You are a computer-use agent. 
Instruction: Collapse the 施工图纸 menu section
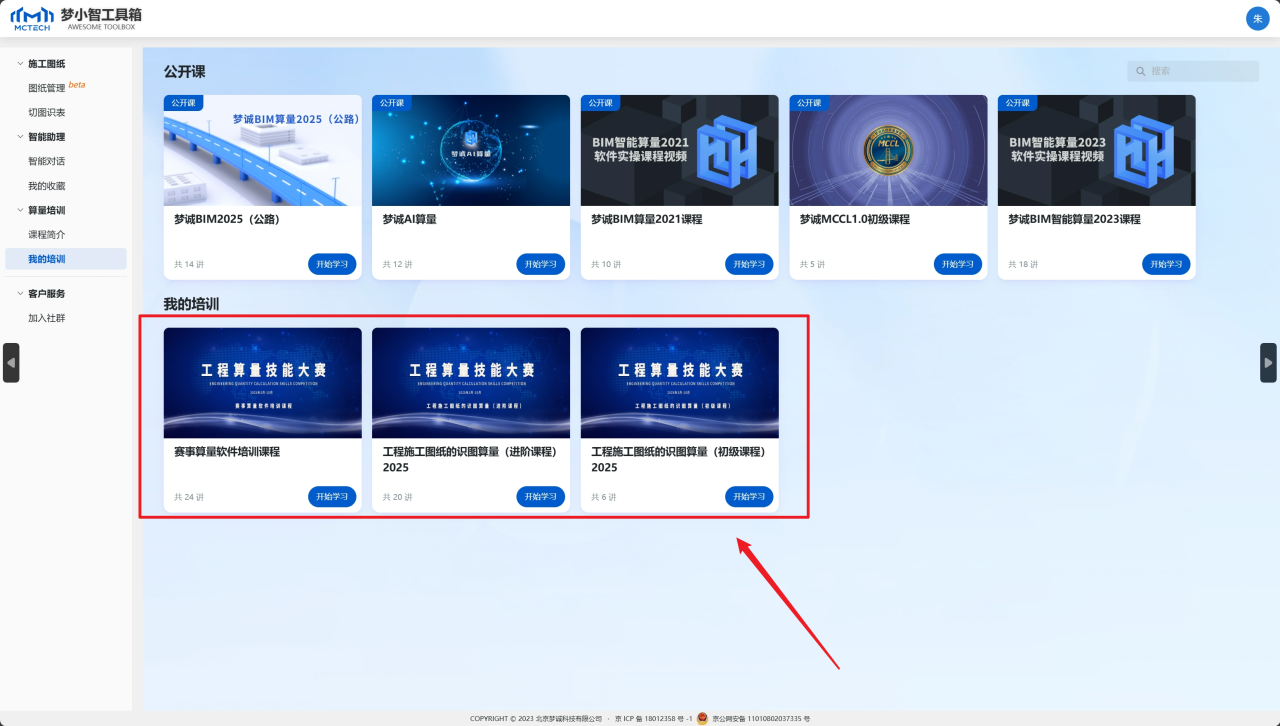pyautogui.click(x=20, y=64)
